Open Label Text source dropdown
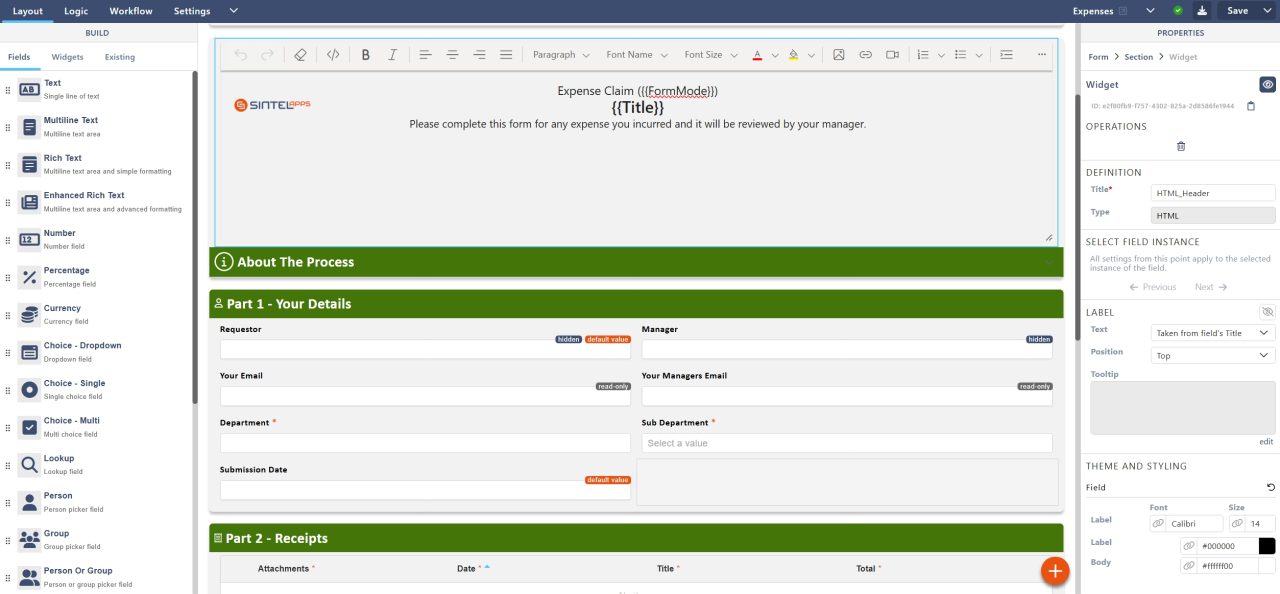 click(x=1213, y=333)
